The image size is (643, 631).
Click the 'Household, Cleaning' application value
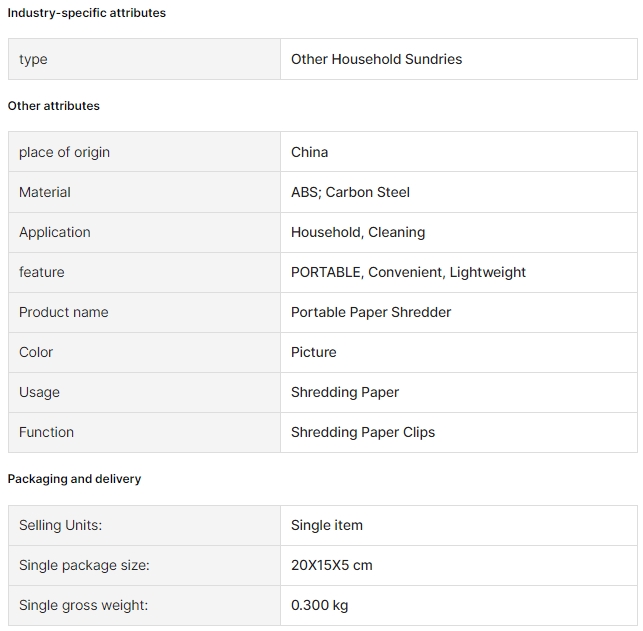358,232
